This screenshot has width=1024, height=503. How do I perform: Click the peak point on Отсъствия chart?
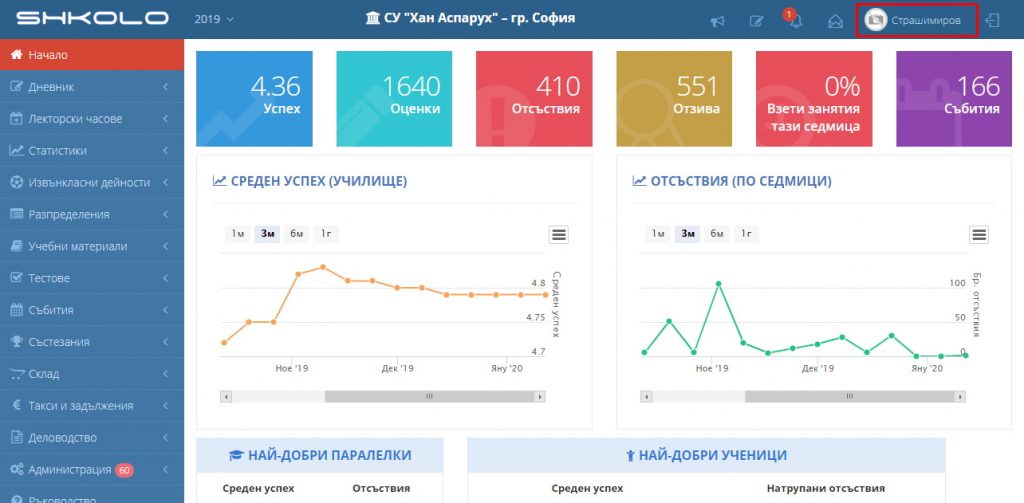[718, 284]
